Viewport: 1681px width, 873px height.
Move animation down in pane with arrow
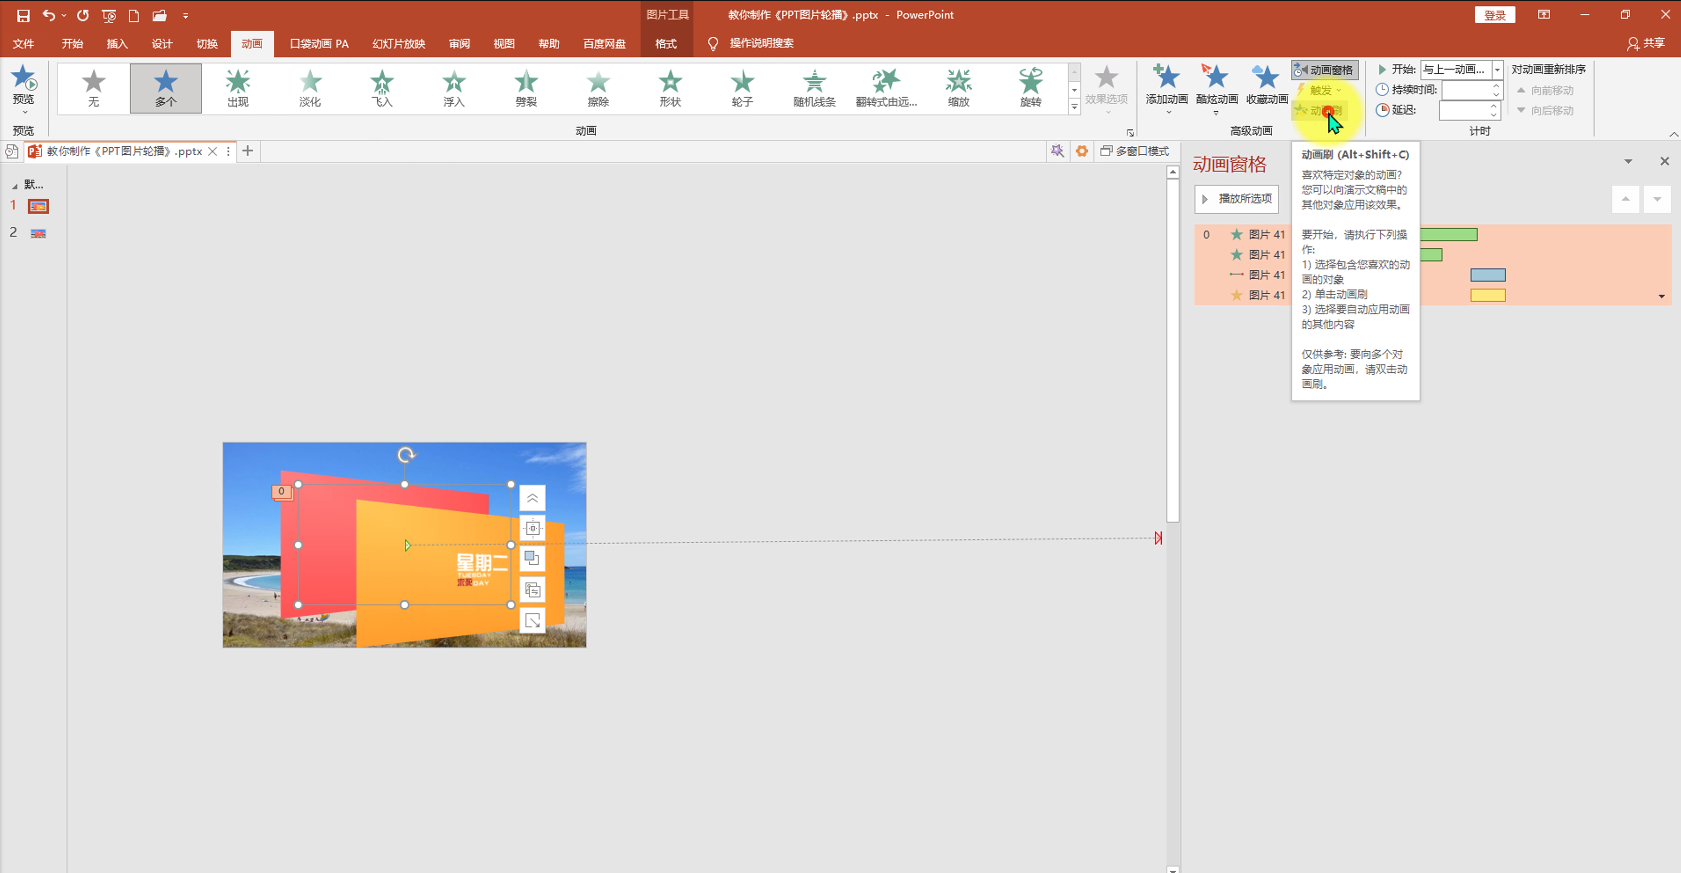(x=1657, y=199)
